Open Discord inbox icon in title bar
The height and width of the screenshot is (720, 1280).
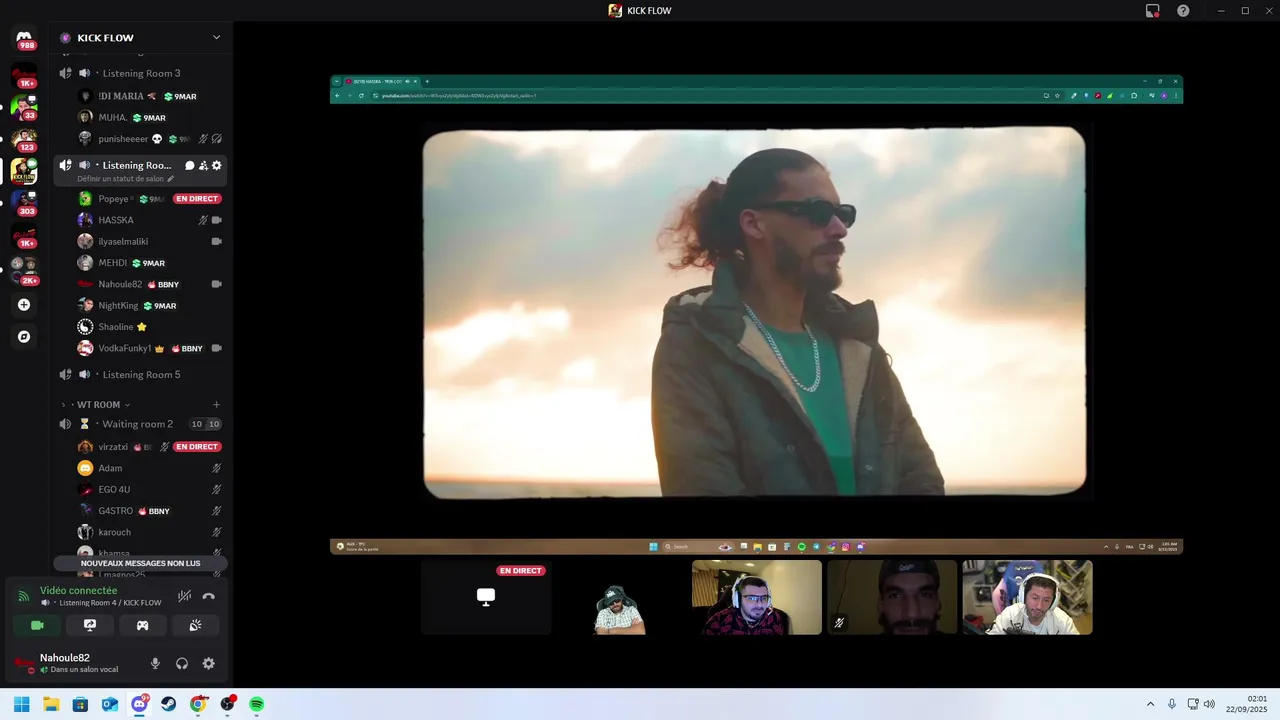pyautogui.click(x=1152, y=11)
